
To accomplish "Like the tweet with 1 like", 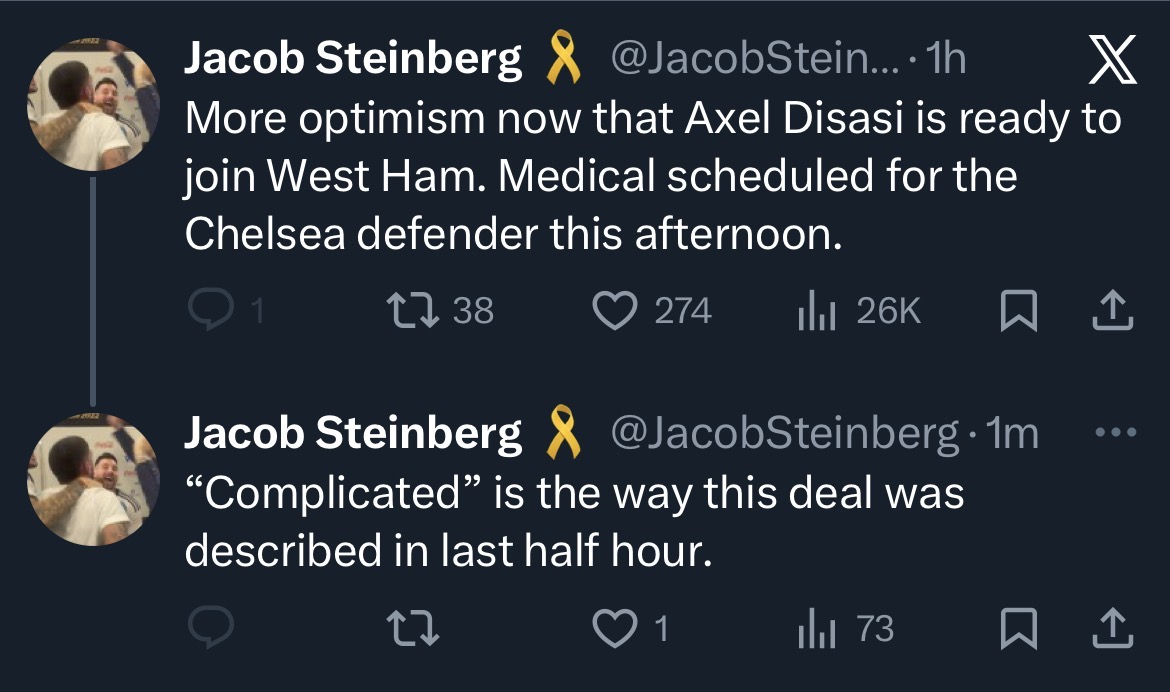I will coord(615,629).
